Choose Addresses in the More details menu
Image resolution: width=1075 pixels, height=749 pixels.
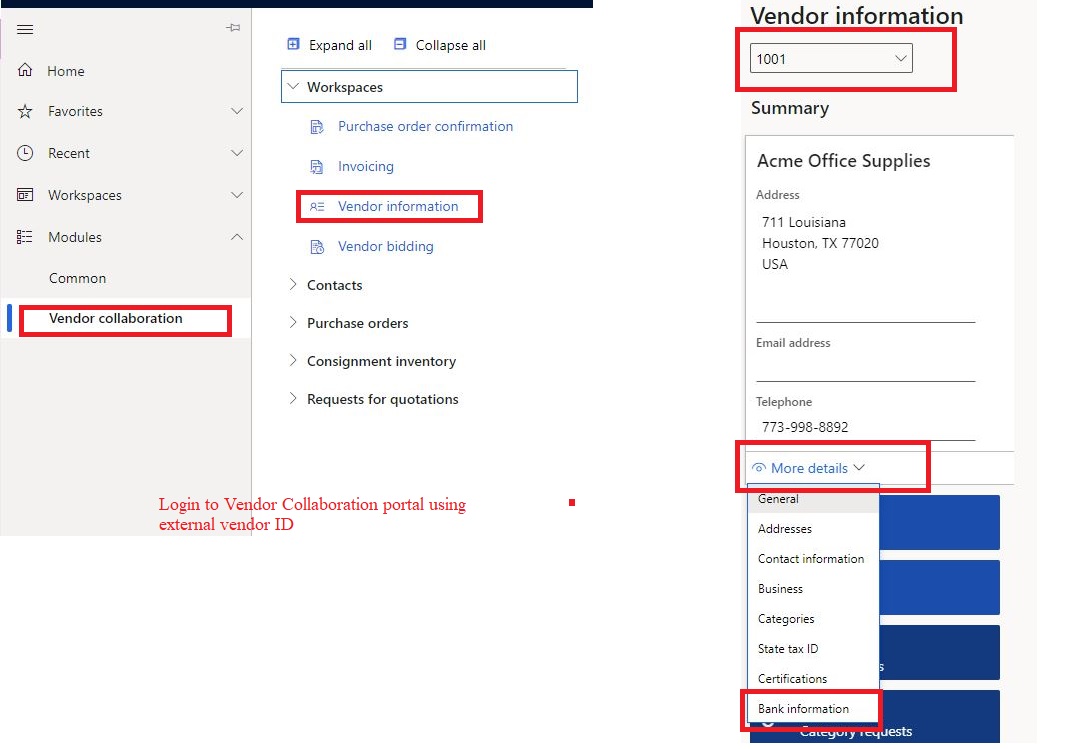[x=784, y=528]
